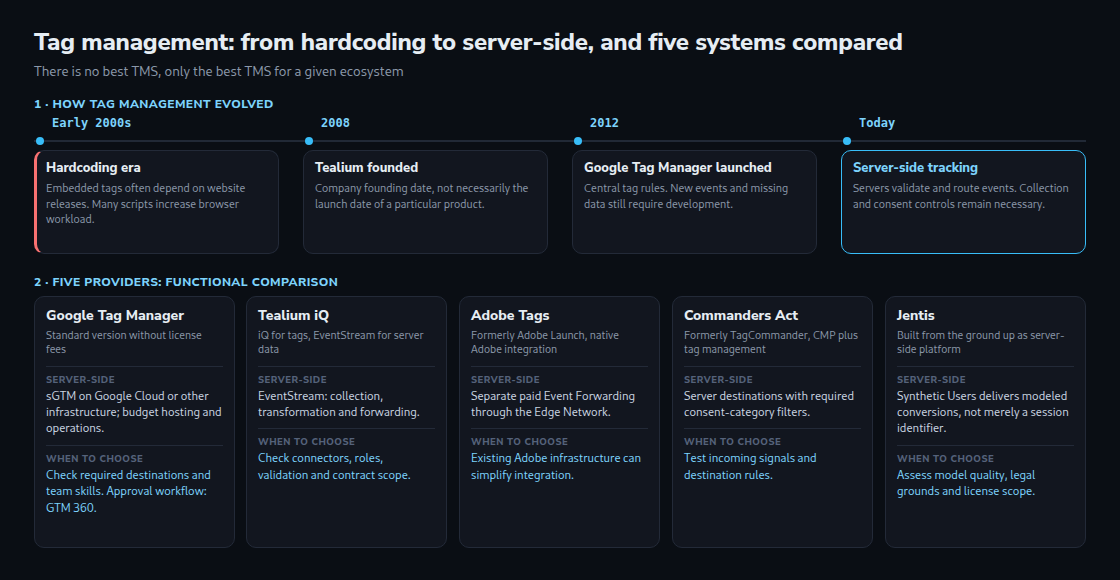Select the '2008' year label
This screenshot has height=580, width=1120.
coord(335,123)
